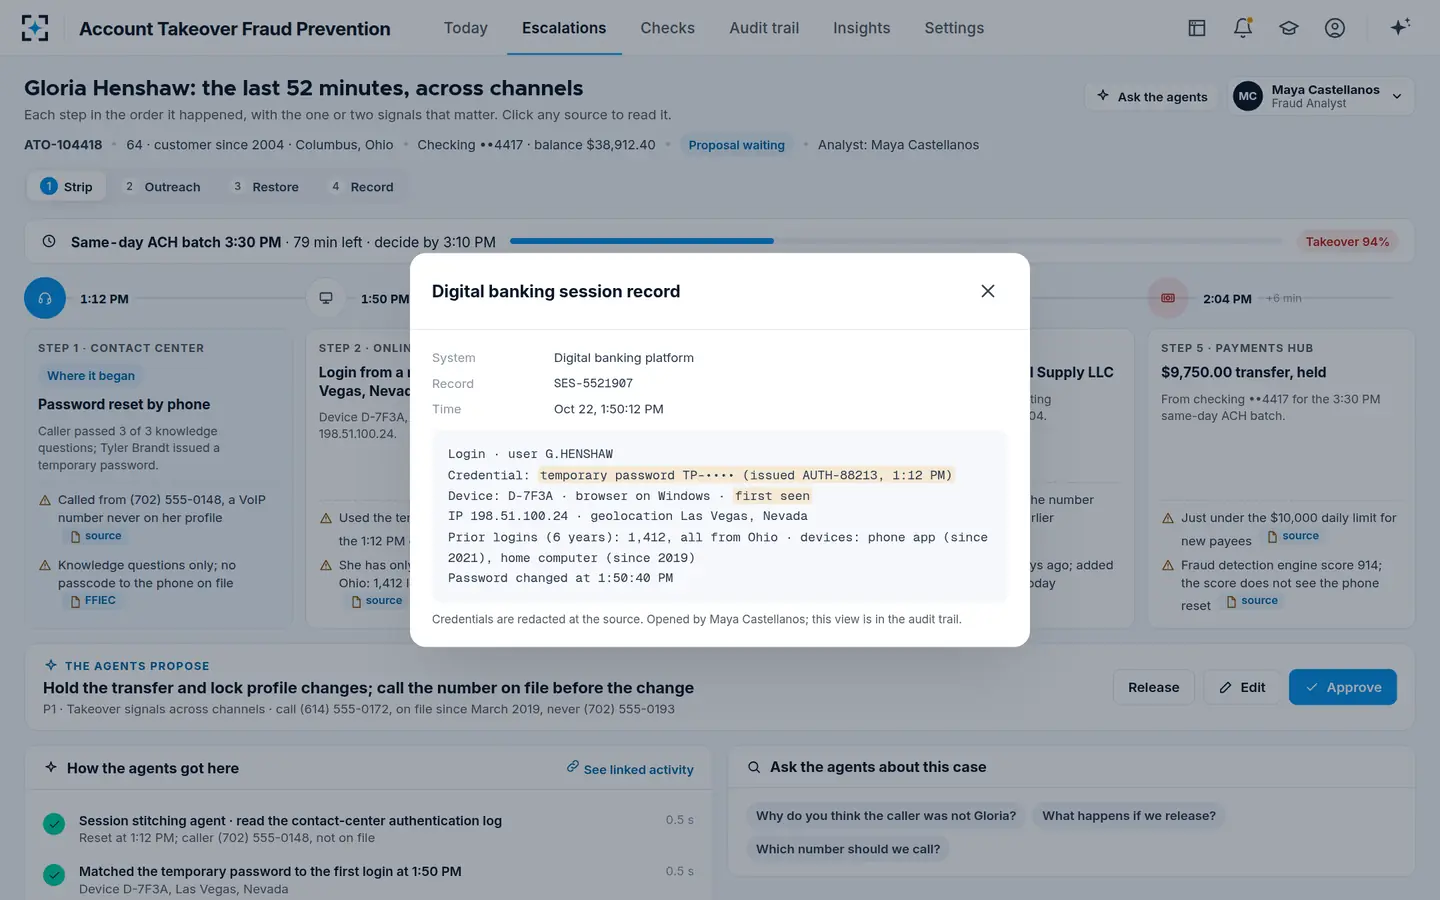1440x900 pixels.
Task: Click the green check beside Session stitching agent
Action: tap(54, 824)
